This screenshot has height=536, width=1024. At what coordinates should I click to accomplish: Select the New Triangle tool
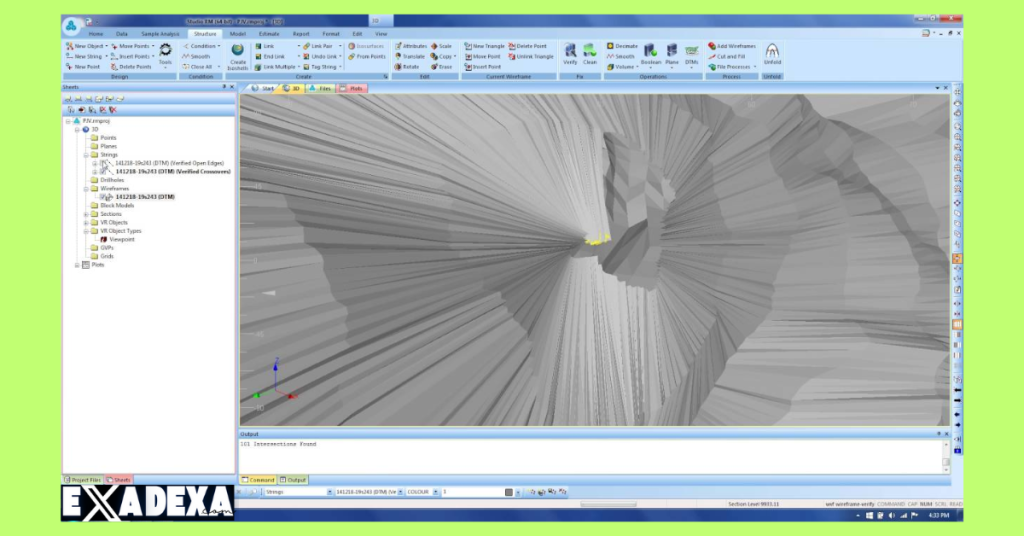click(x=485, y=46)
